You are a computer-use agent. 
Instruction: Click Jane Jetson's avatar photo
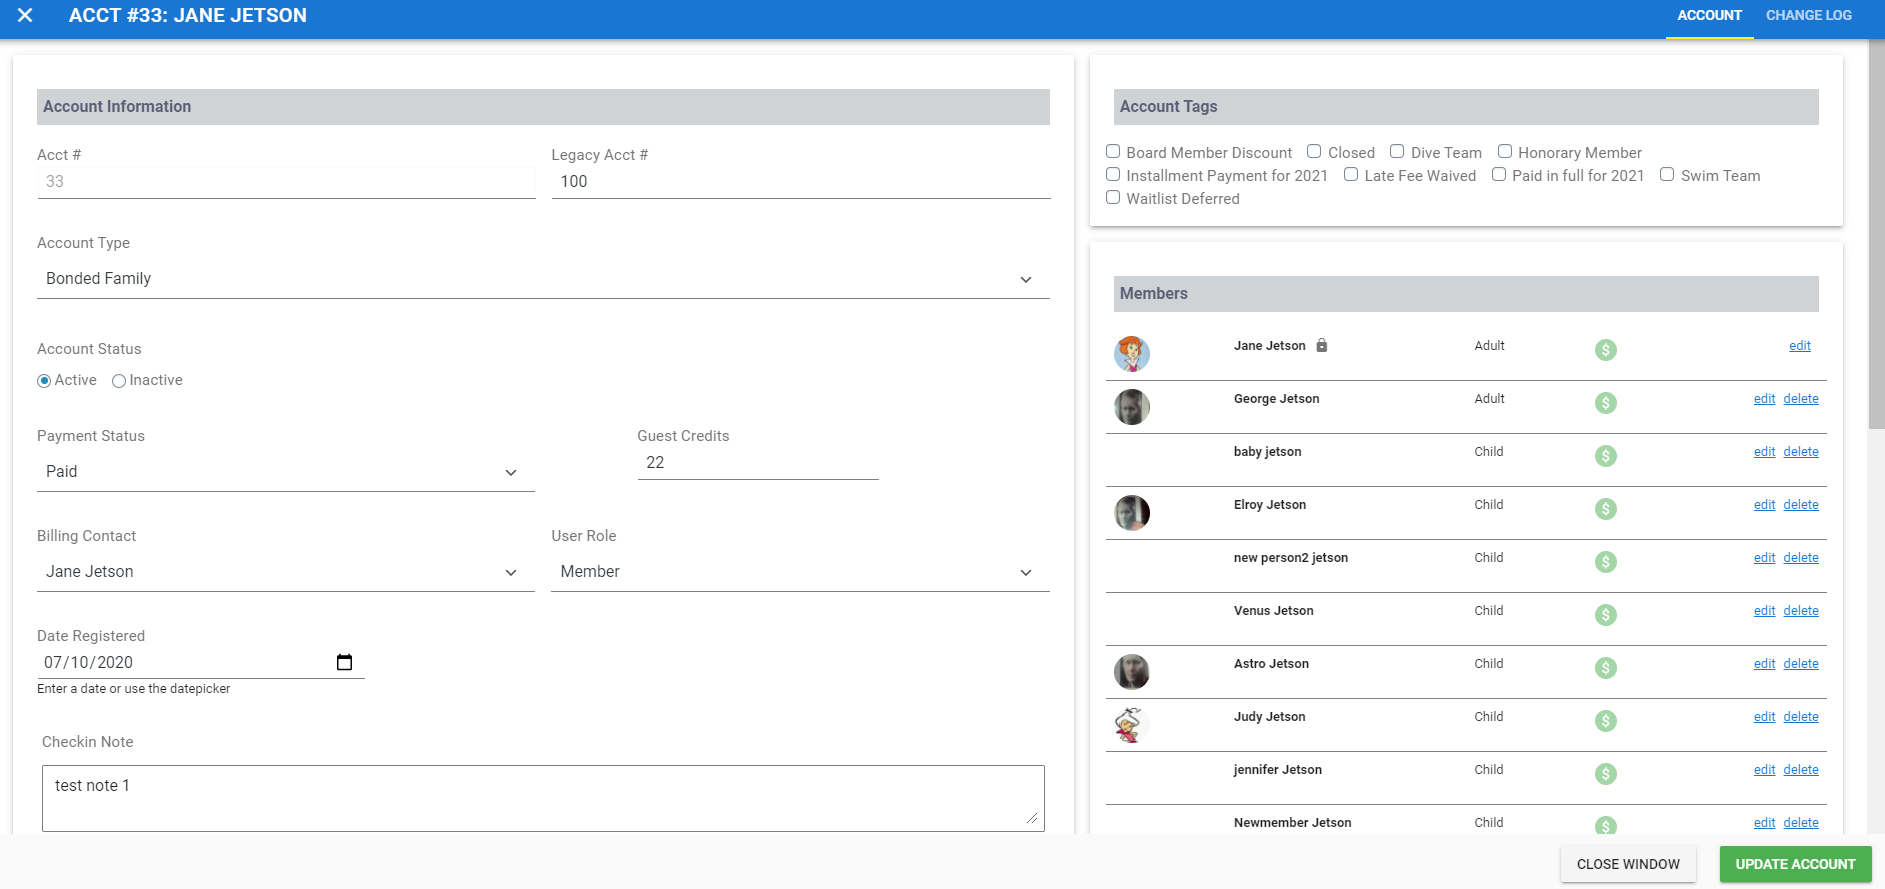[x=1132, y=354]
